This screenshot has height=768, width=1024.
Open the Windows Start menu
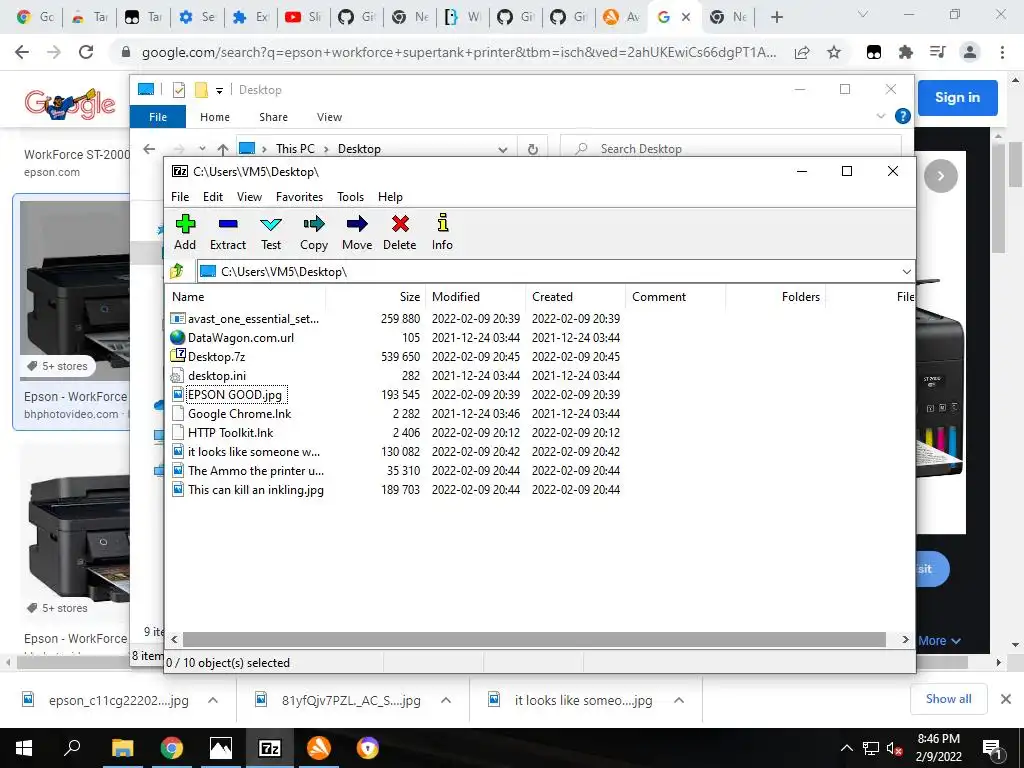point(24,748)
